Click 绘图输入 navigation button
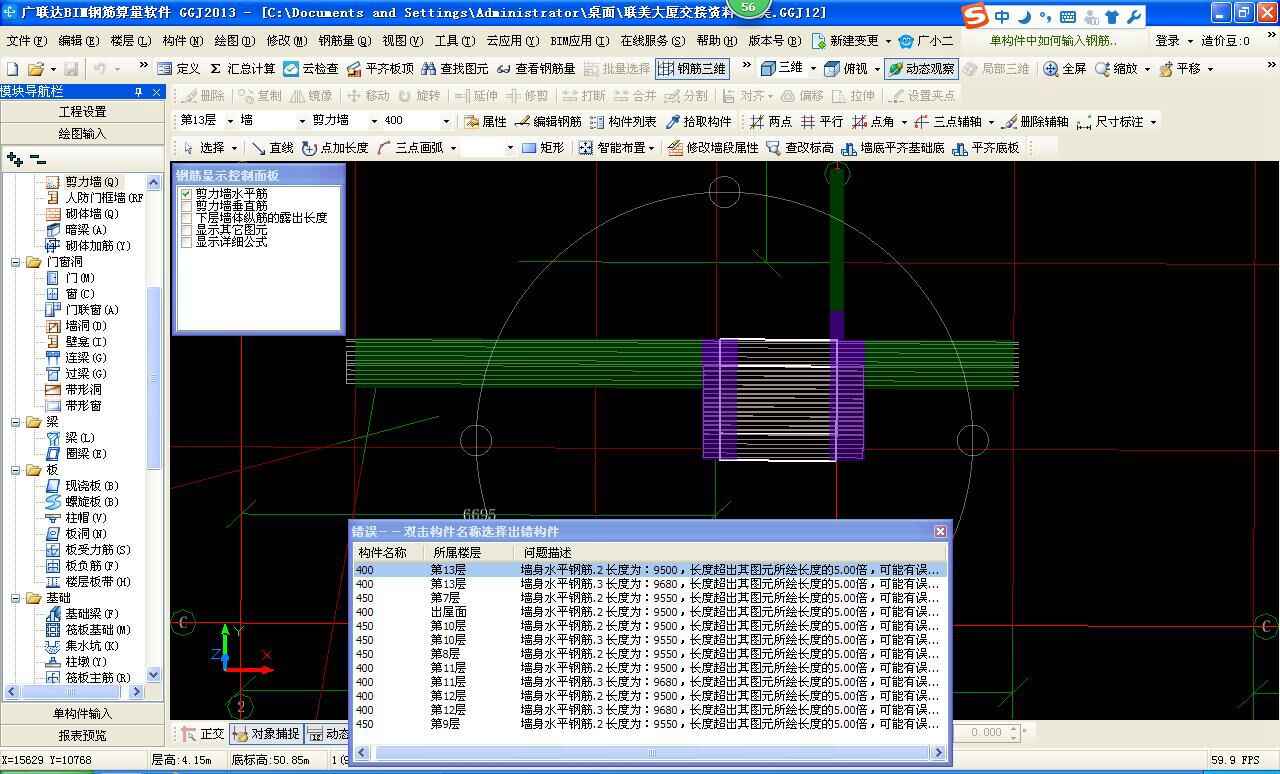Image resolution: width=1280 pixels, height=774 pixels. 82,133
